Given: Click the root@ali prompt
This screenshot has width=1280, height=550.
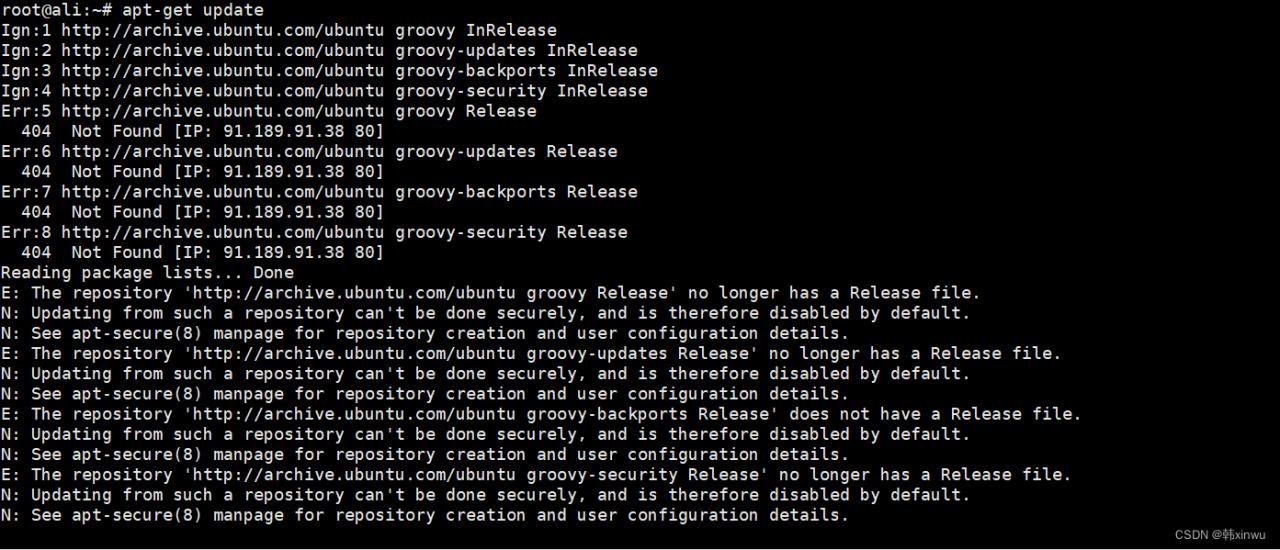Looking at the screenshot, I should click(55, 10).
